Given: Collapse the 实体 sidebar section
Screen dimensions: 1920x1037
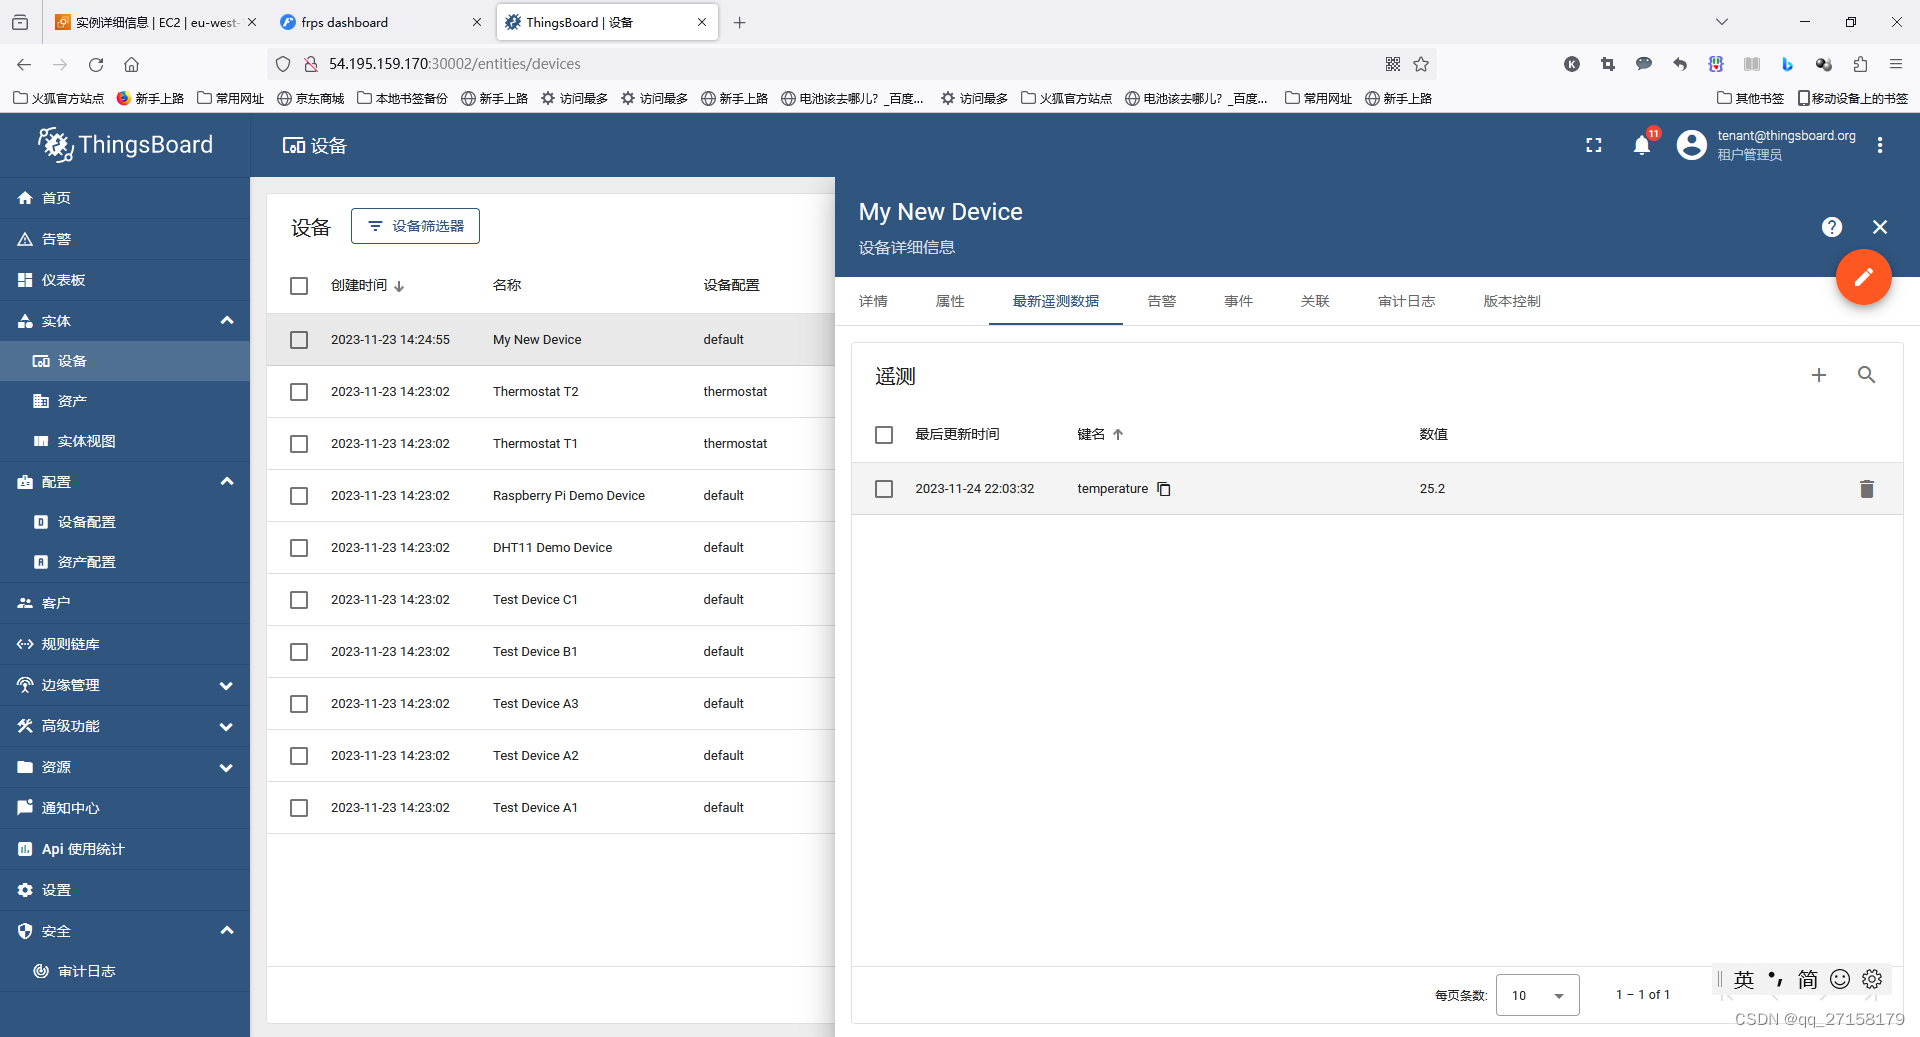Looking at the screenshot, I should point(227,321).
